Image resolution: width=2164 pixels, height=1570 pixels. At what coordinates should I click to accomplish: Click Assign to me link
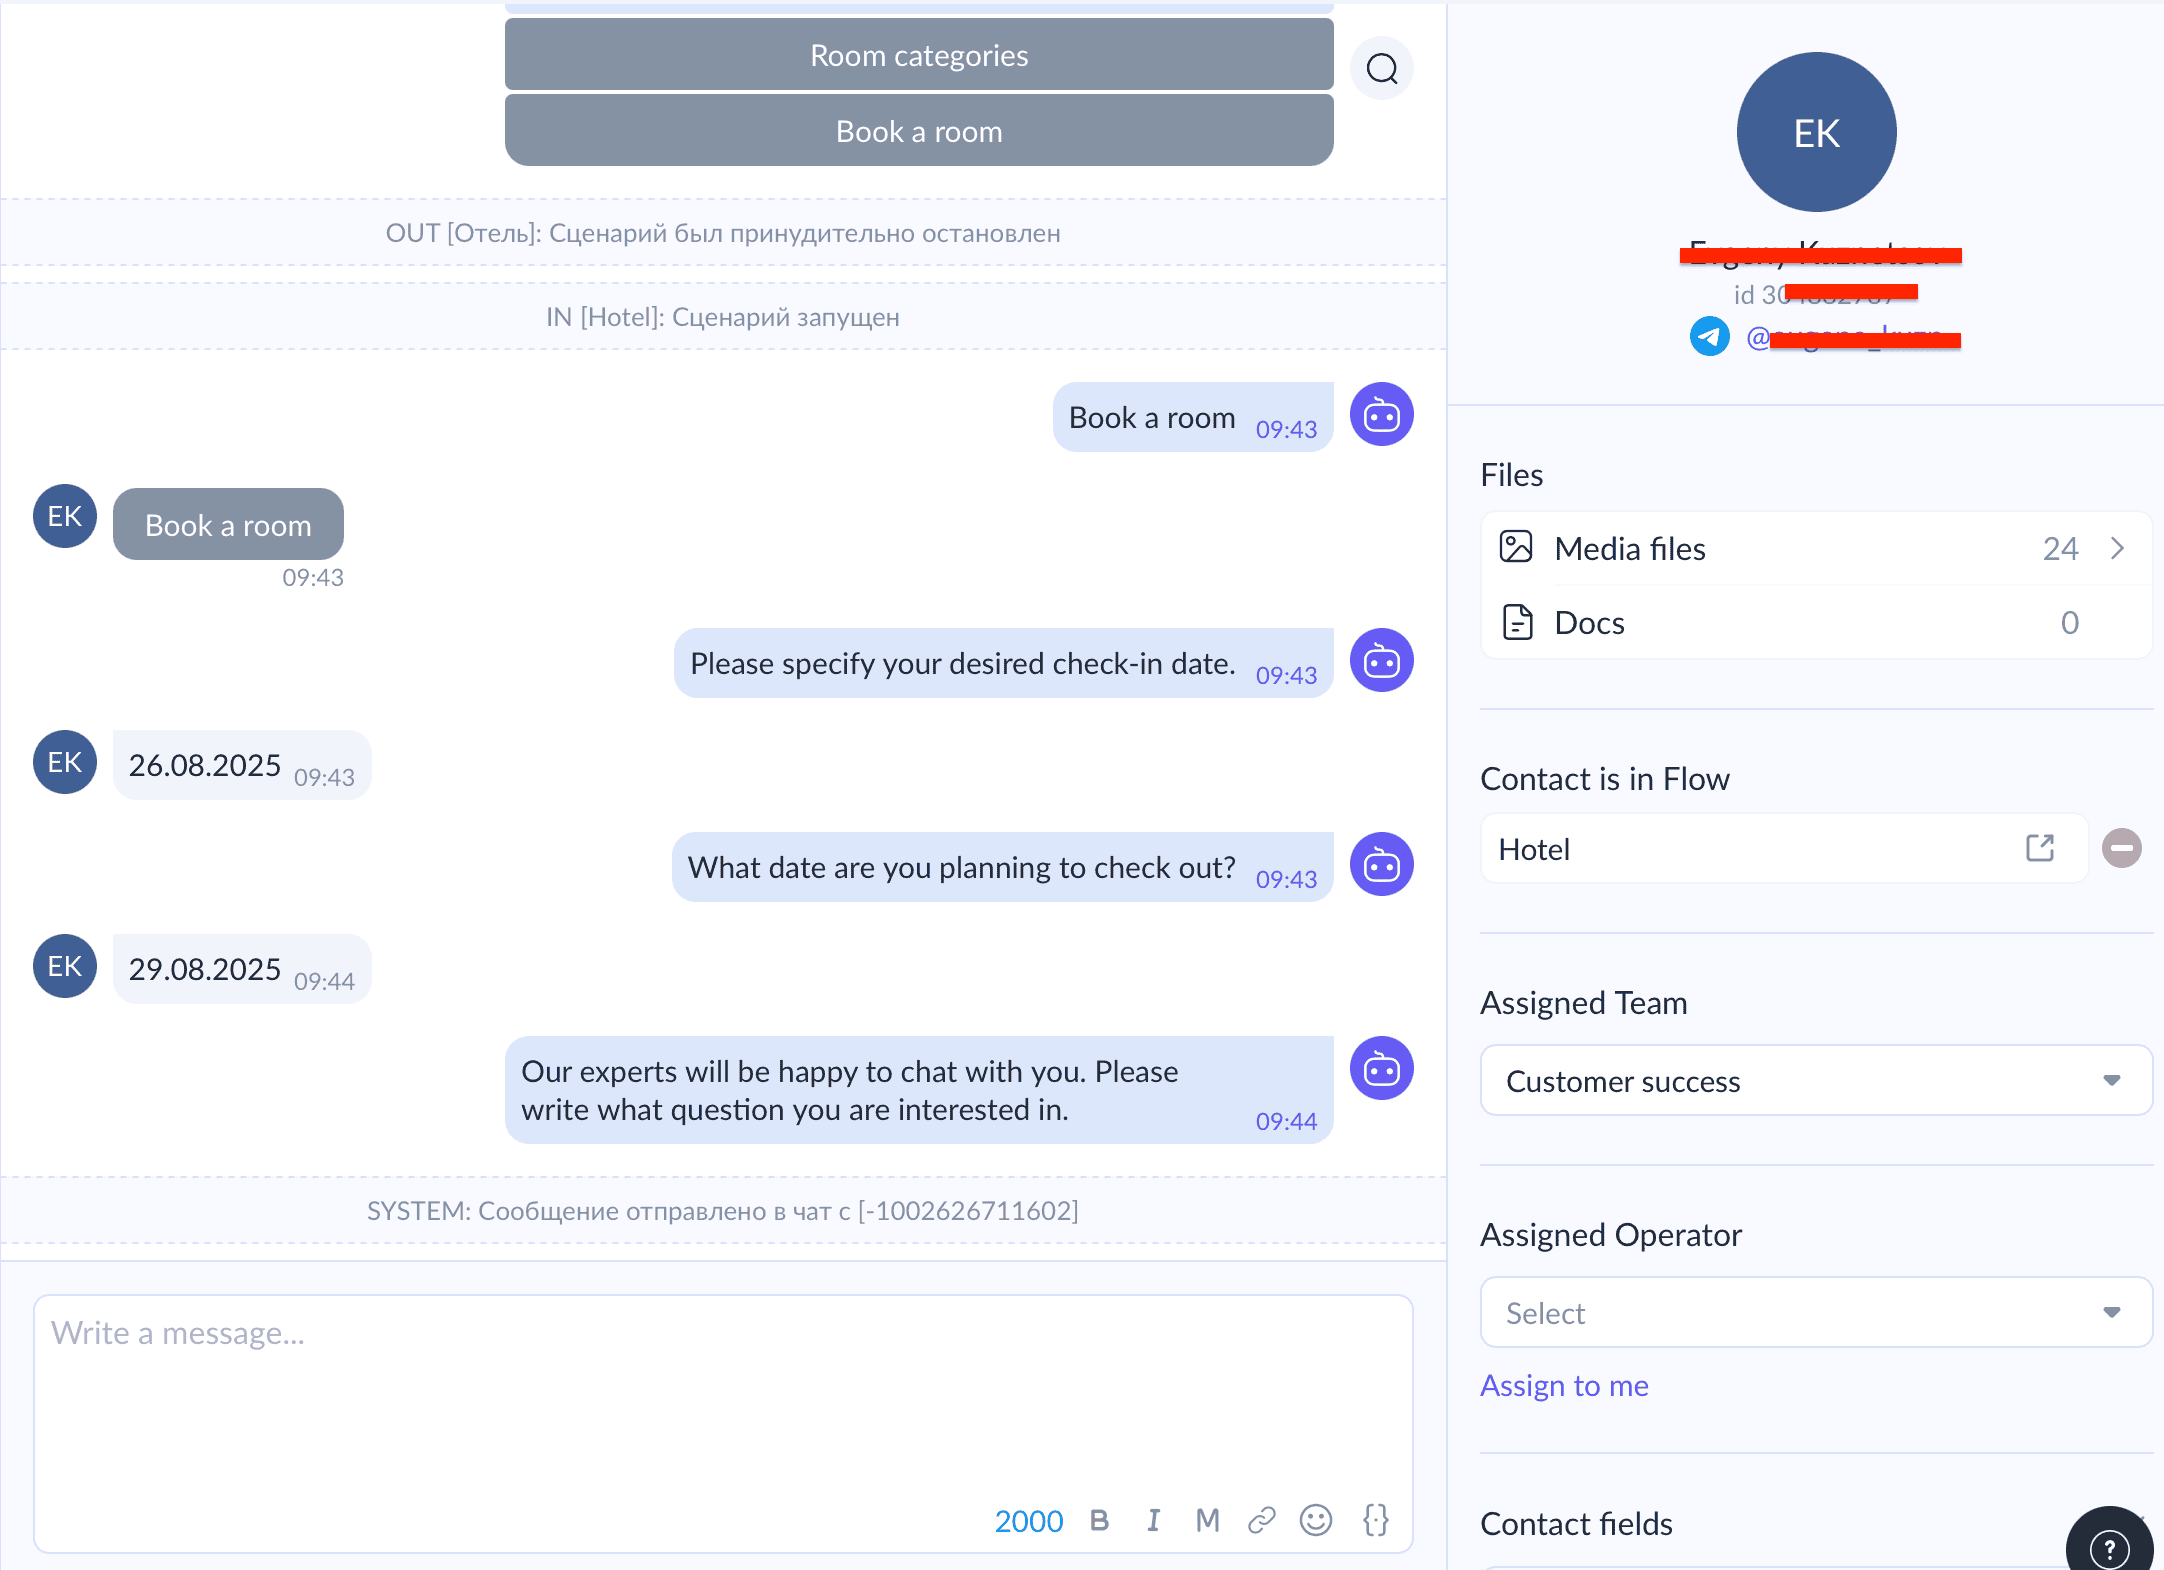[x=1564, y=1385]
